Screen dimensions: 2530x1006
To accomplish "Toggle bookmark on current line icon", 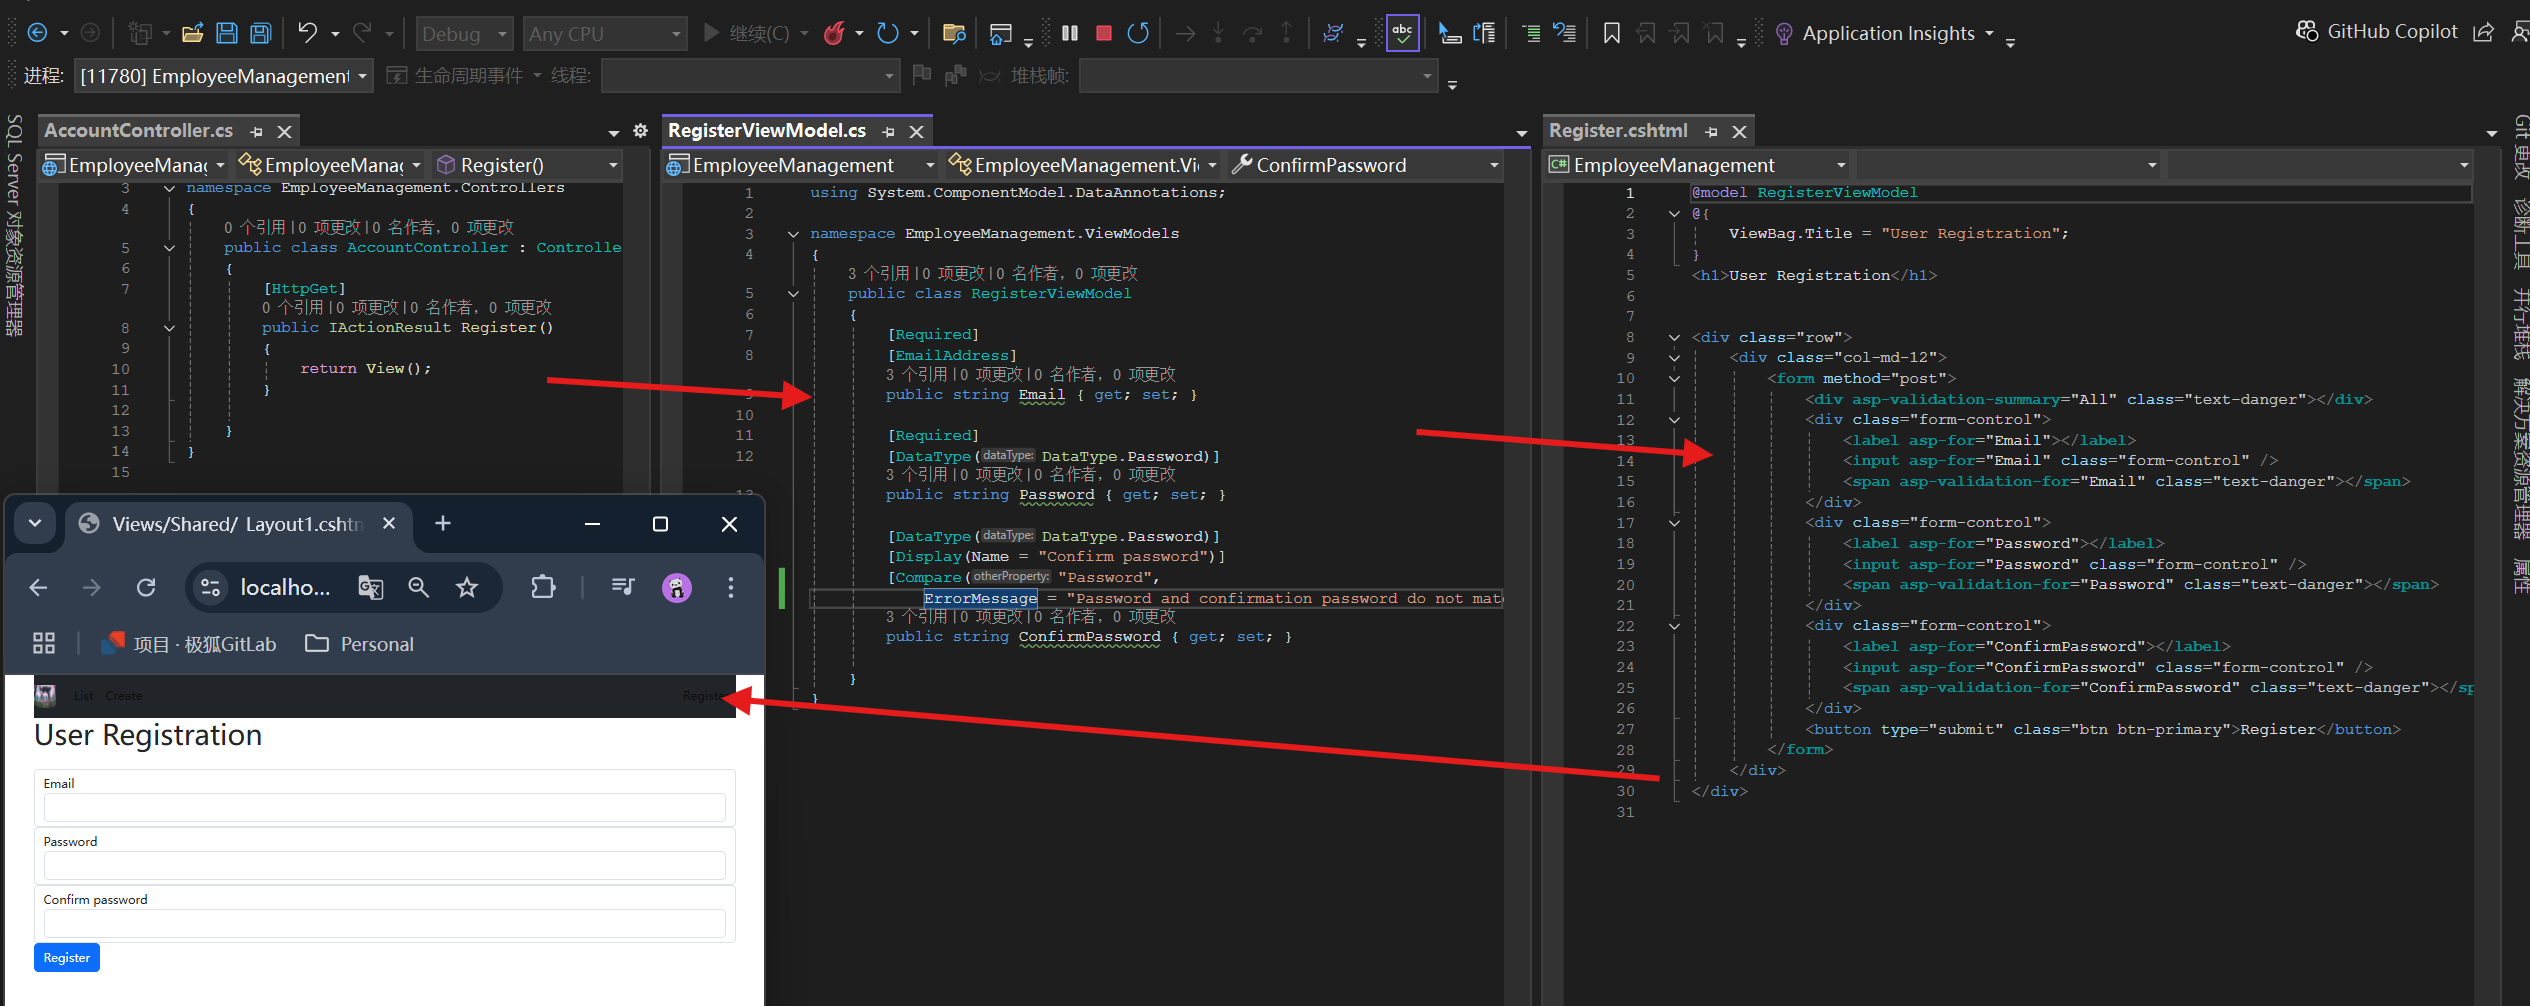I will click(x=1611, y=33).
